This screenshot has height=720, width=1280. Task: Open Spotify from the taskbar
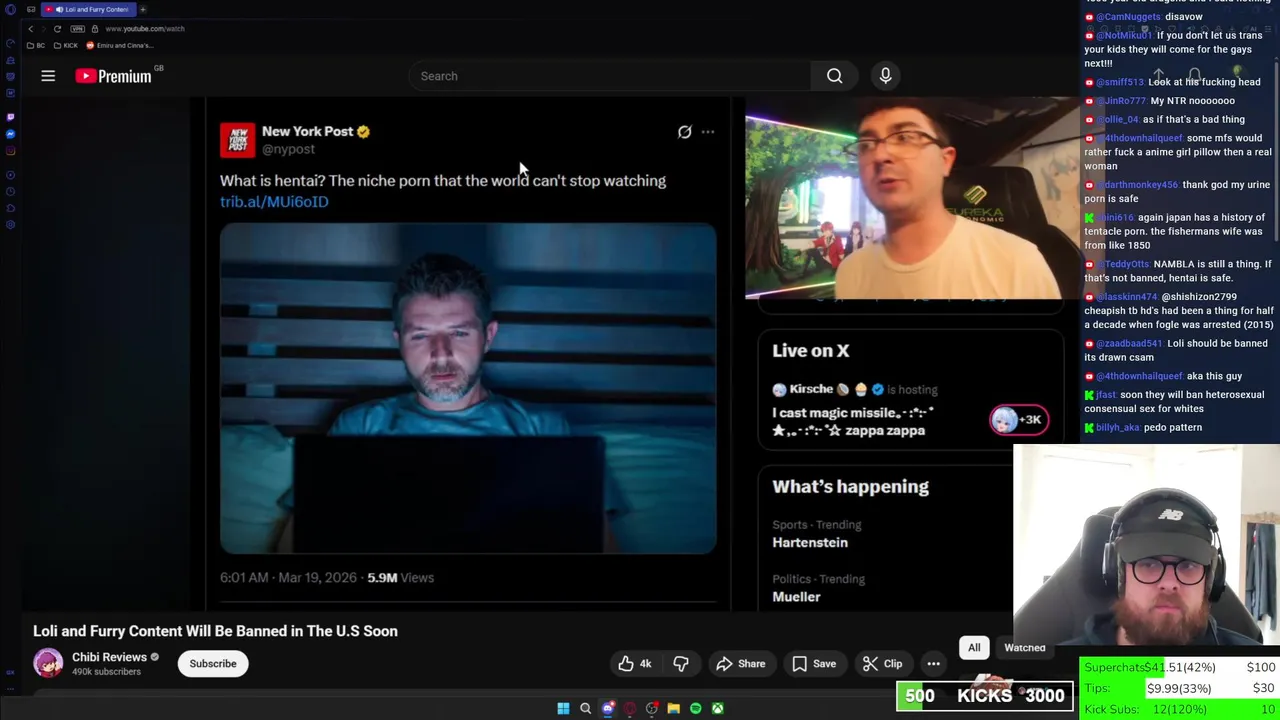coord(695,708)
